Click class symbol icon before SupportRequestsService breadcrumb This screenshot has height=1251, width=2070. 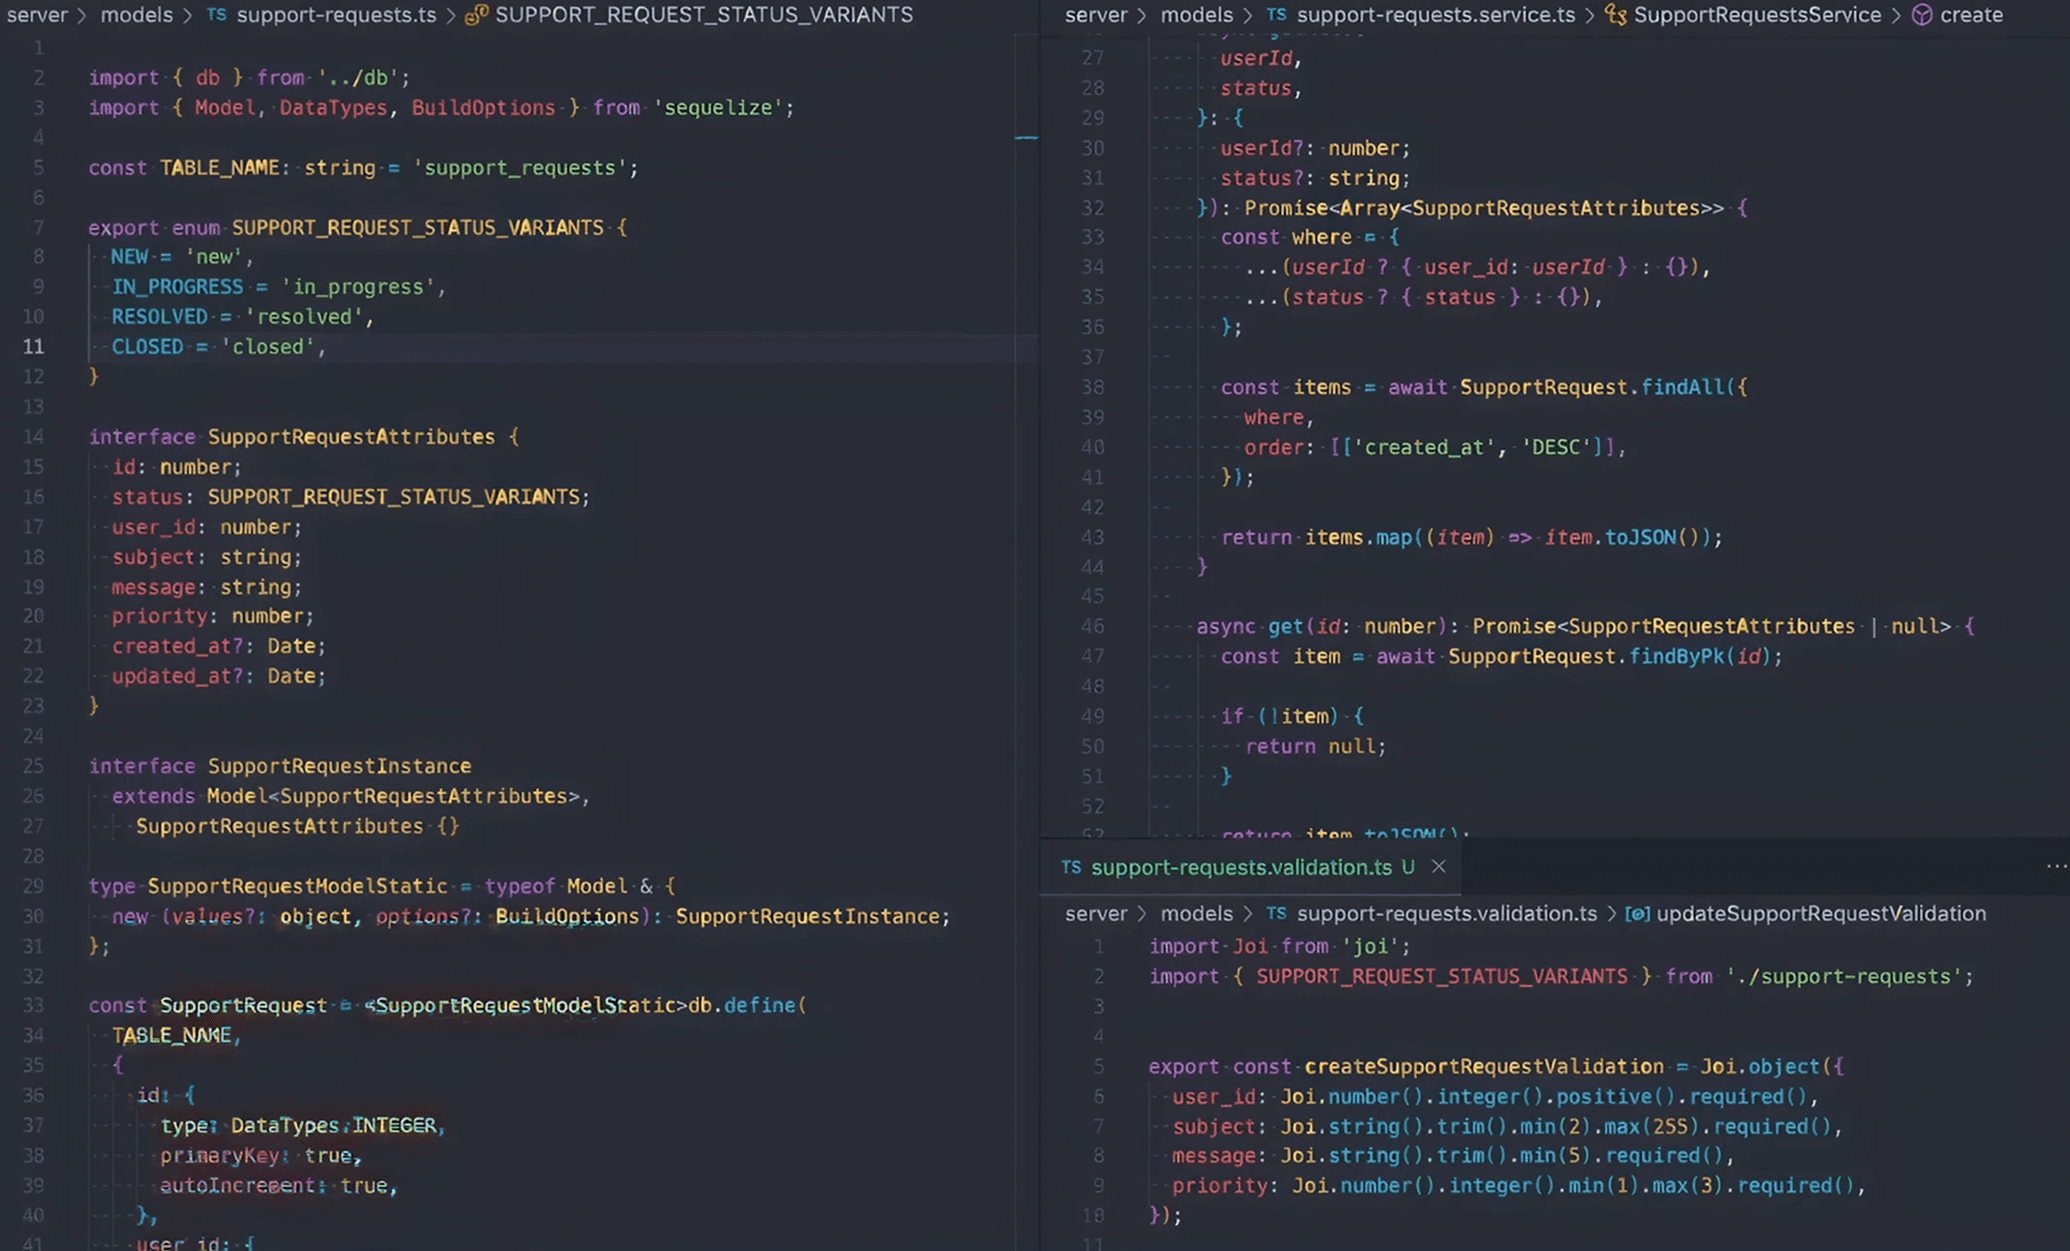click(1615, 15)
